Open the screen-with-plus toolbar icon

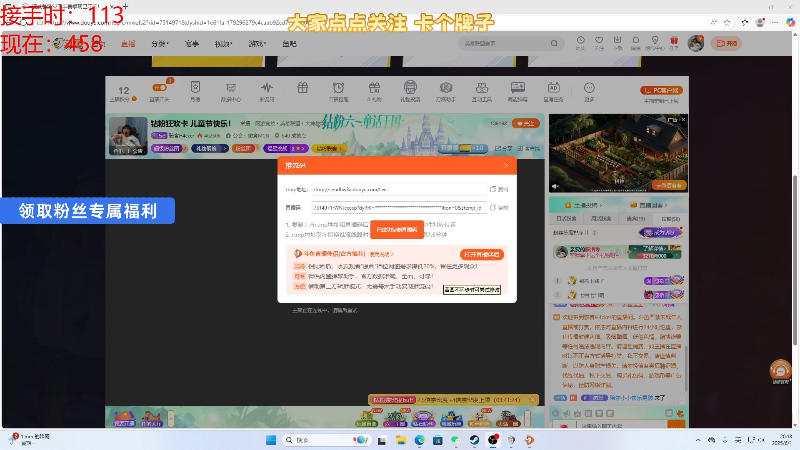pos(517,87)
